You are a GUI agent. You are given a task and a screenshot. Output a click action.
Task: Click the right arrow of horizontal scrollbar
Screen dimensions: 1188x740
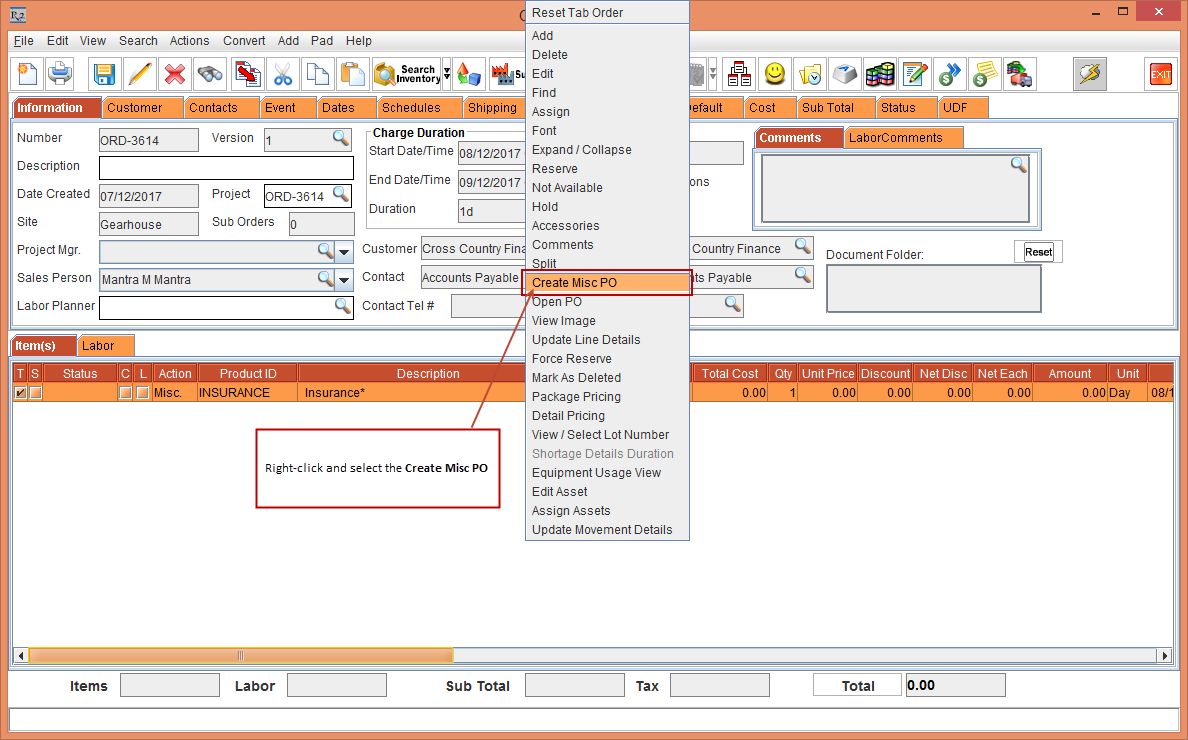click(1165, 655)
